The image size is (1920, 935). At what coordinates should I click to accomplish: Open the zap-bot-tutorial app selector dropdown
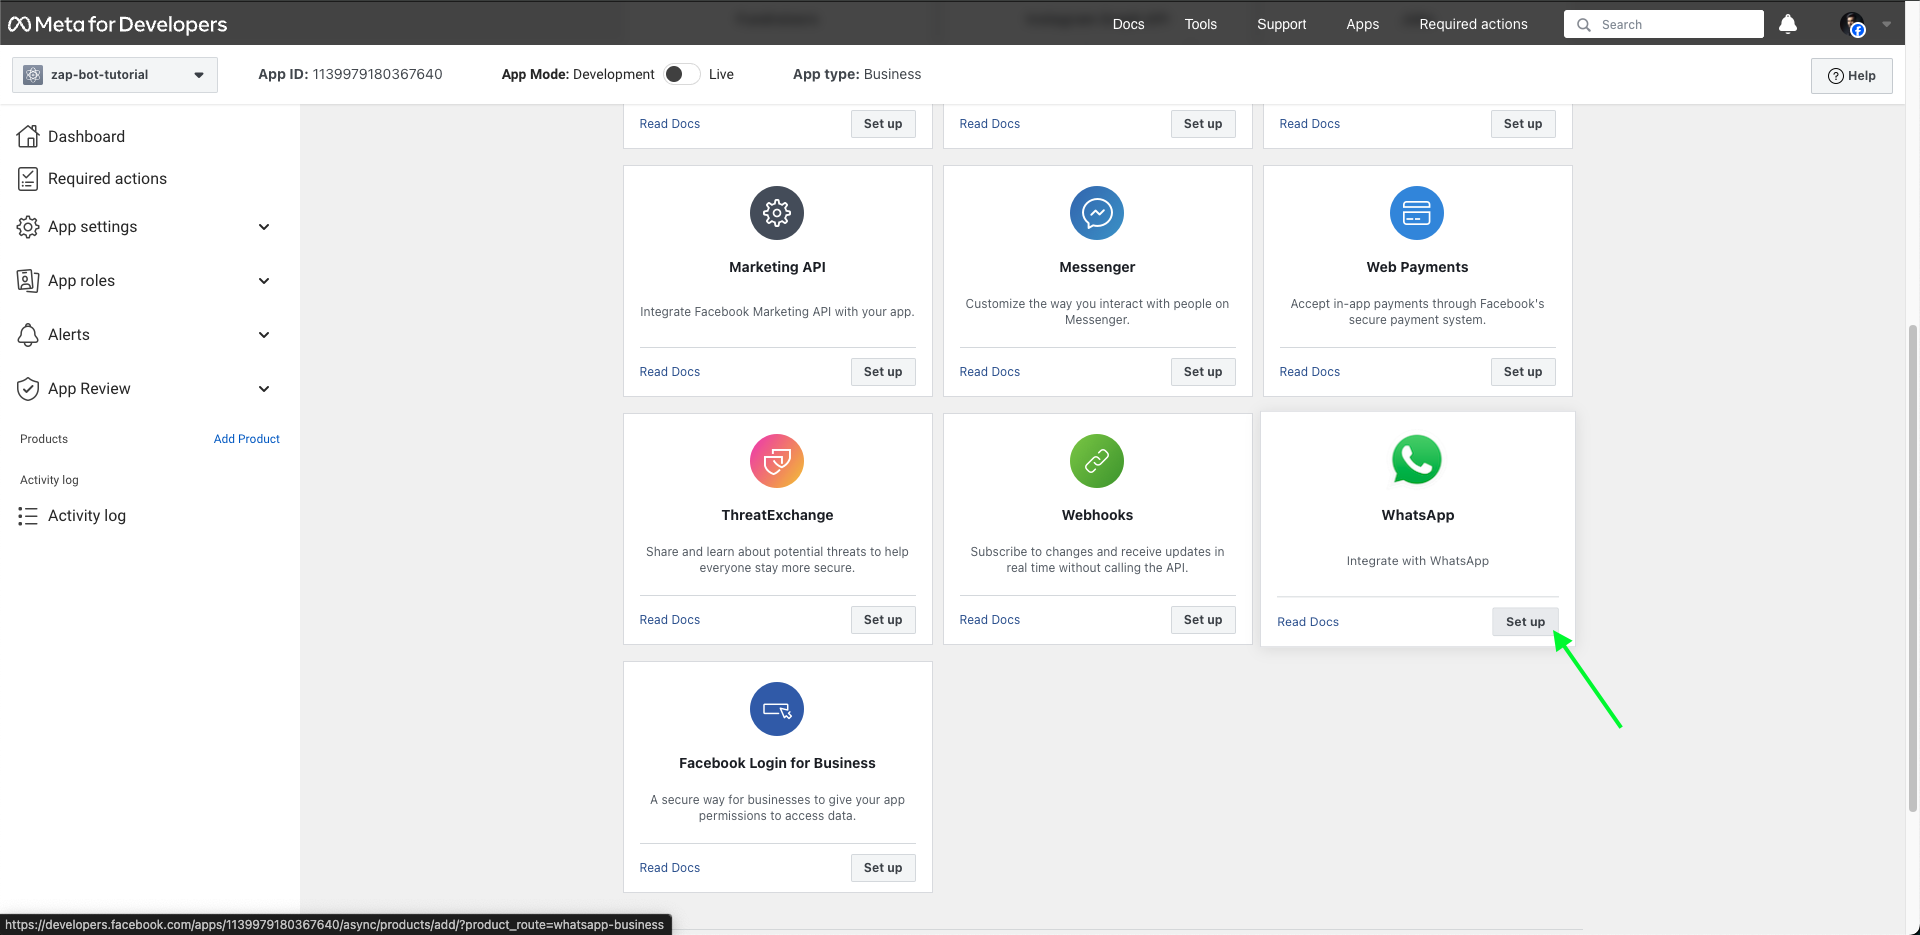[x=115, y=75]
